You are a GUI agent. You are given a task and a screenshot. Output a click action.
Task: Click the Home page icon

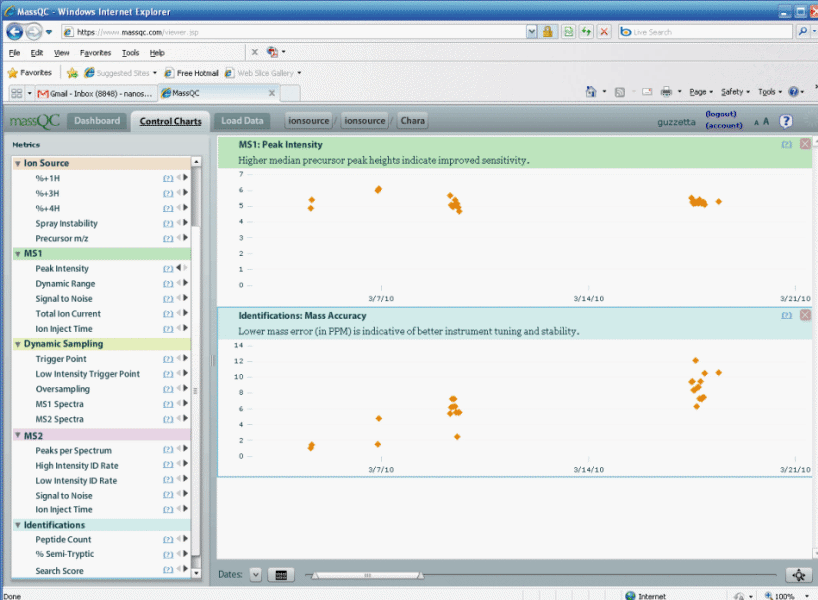coord(591,92)
